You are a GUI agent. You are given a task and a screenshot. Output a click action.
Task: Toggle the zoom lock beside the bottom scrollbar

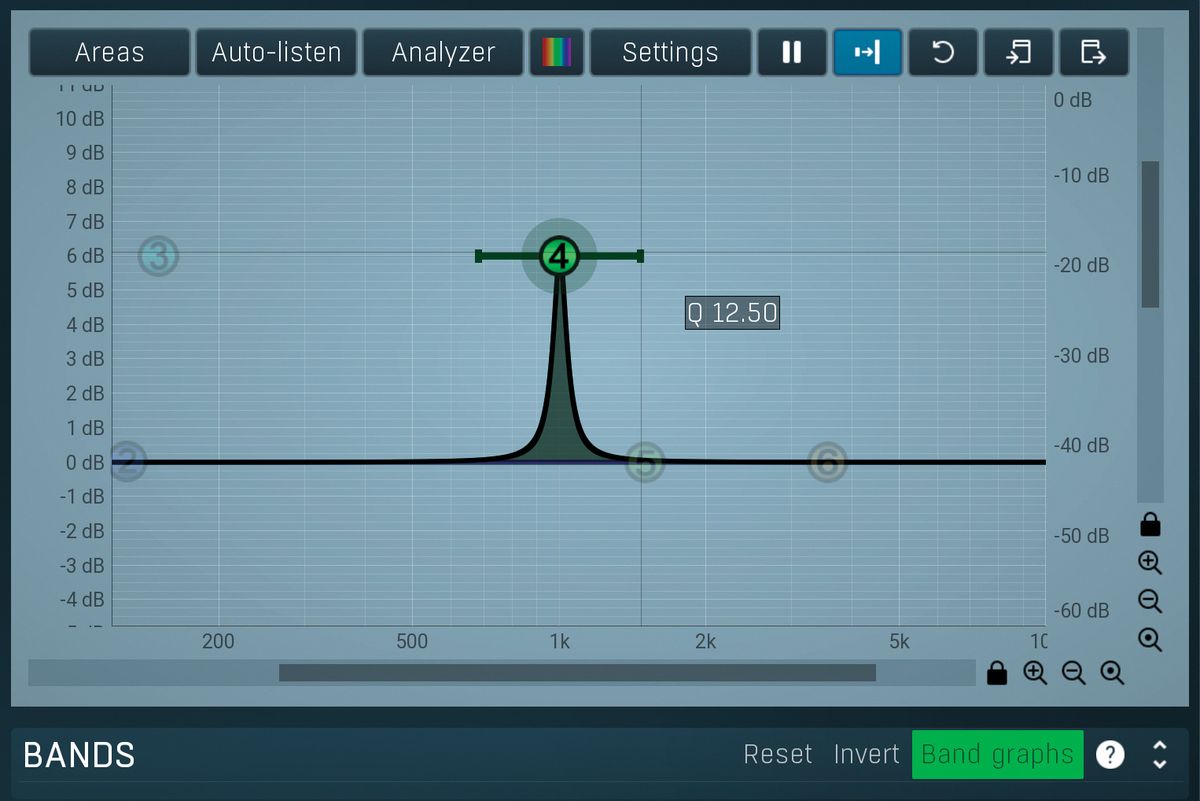click(997, 673)
